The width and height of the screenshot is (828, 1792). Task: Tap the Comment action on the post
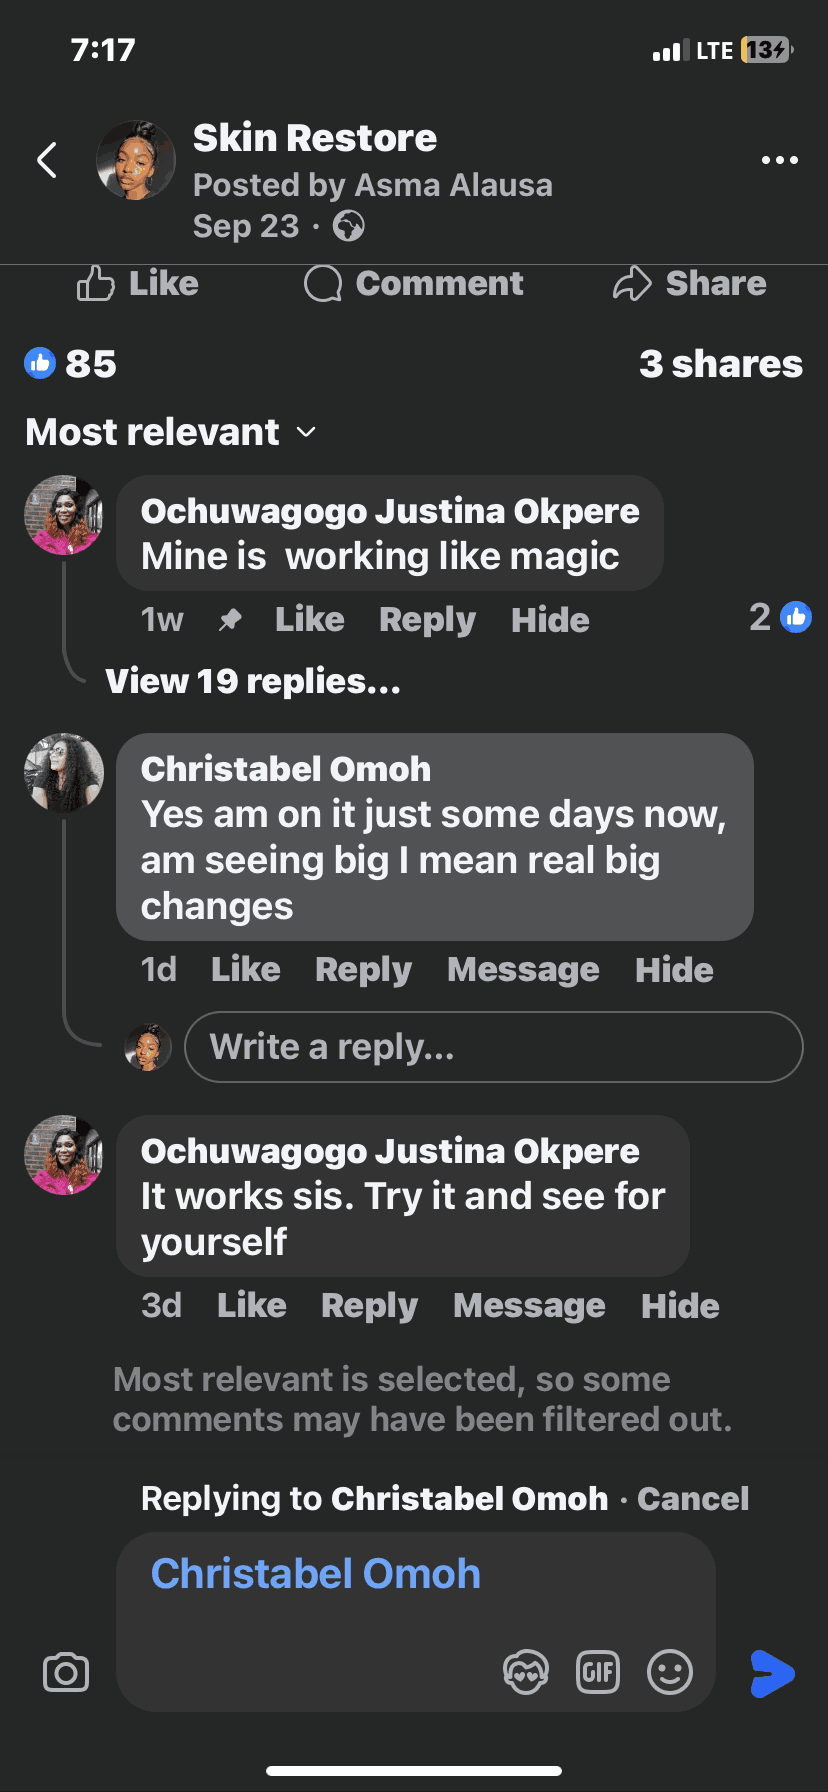414,284
